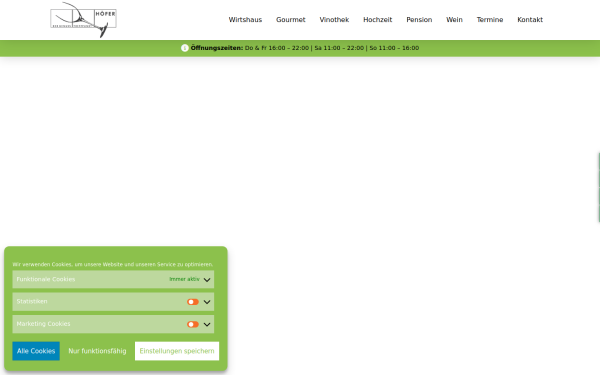This screenshot has width=600, height=375.
Task: Go to the Vinothek page
Action: (x=334, y=20)
